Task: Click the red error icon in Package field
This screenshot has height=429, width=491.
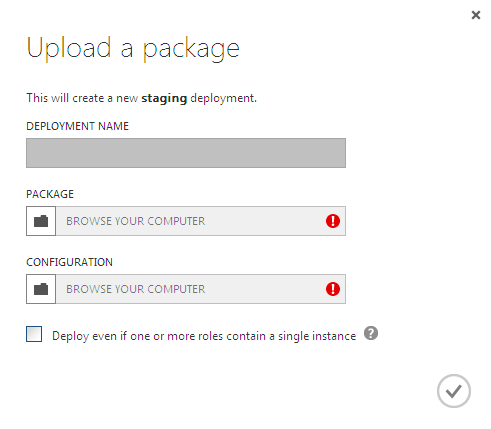Action: [x=333, y=221]
